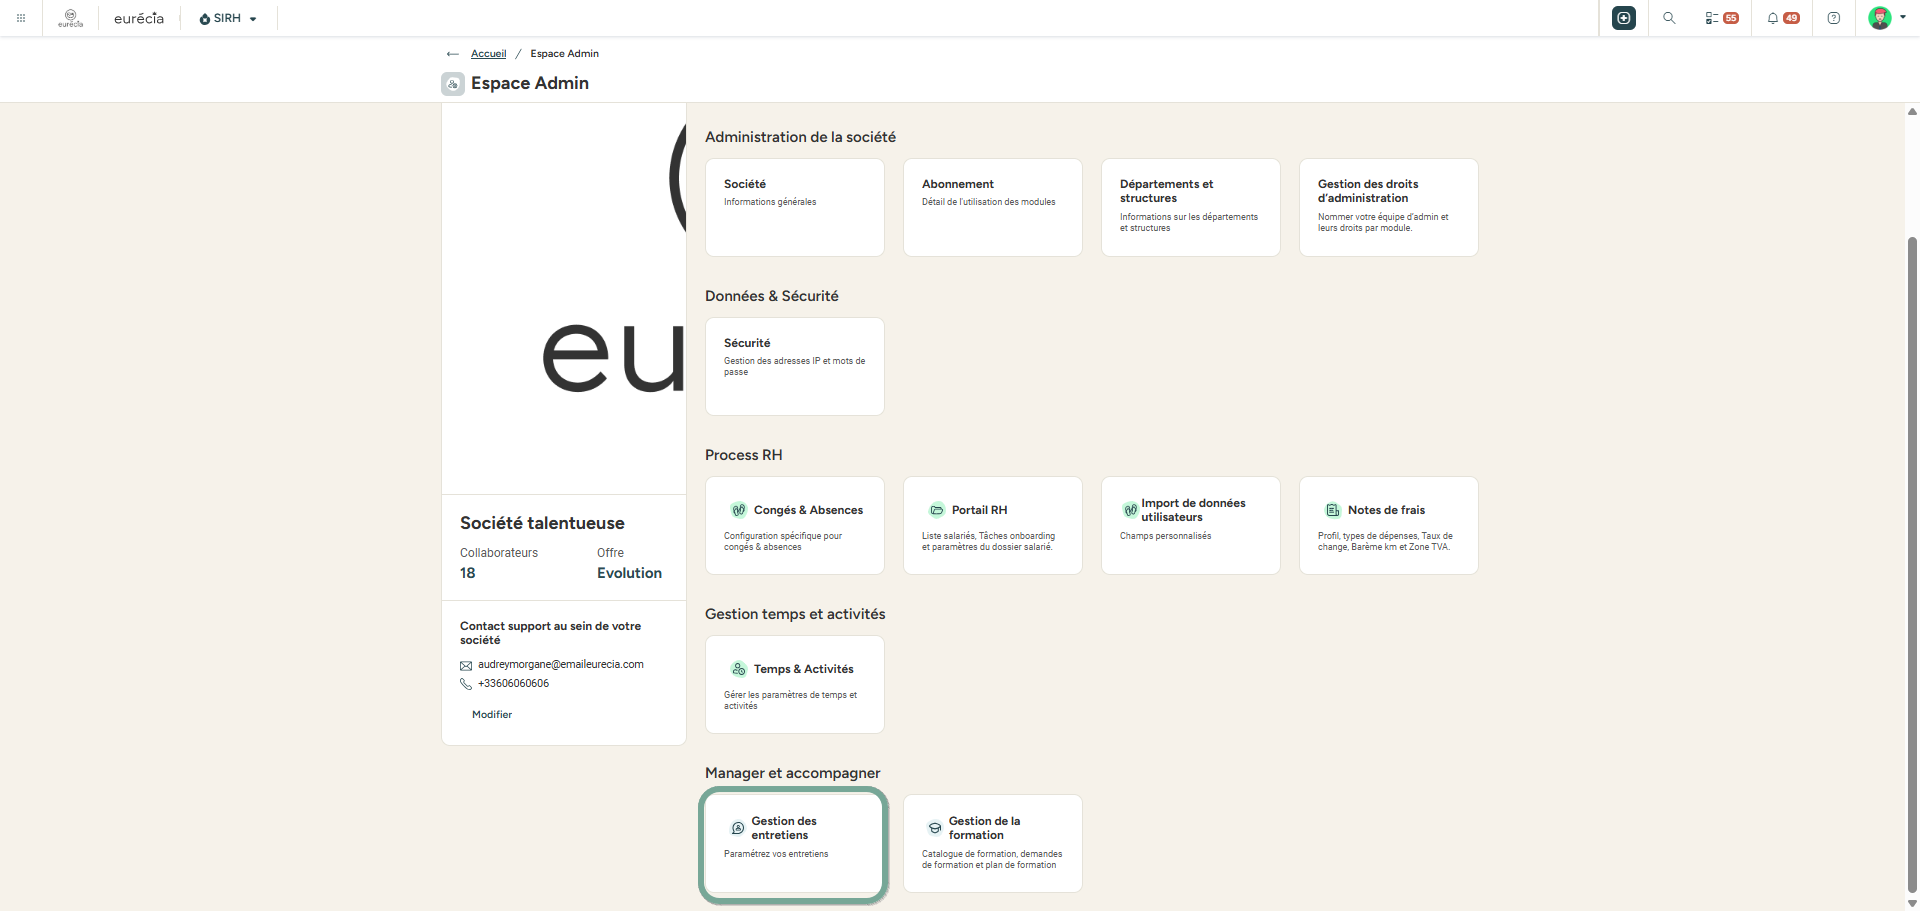
Task: Click Contact support au sein de votre société
Action: pos(551,633)
